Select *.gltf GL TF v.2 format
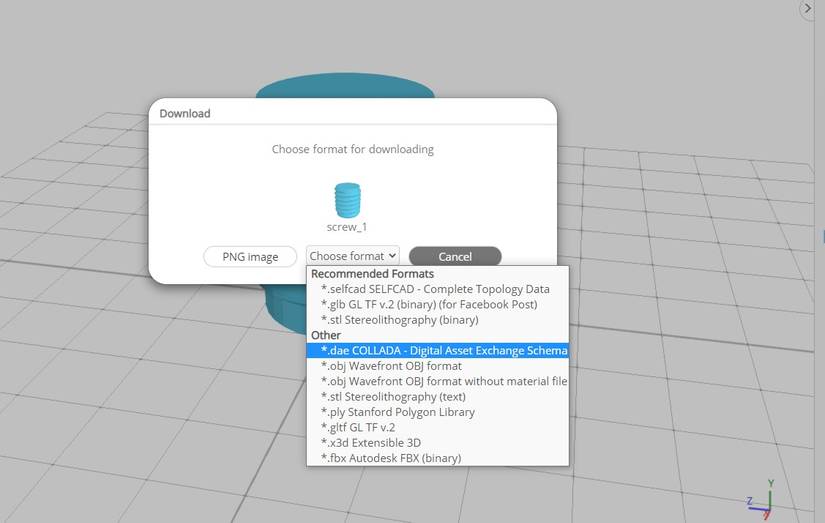This screenshot has width=825, height=523. pyautogui.click(x=437, y=427)
